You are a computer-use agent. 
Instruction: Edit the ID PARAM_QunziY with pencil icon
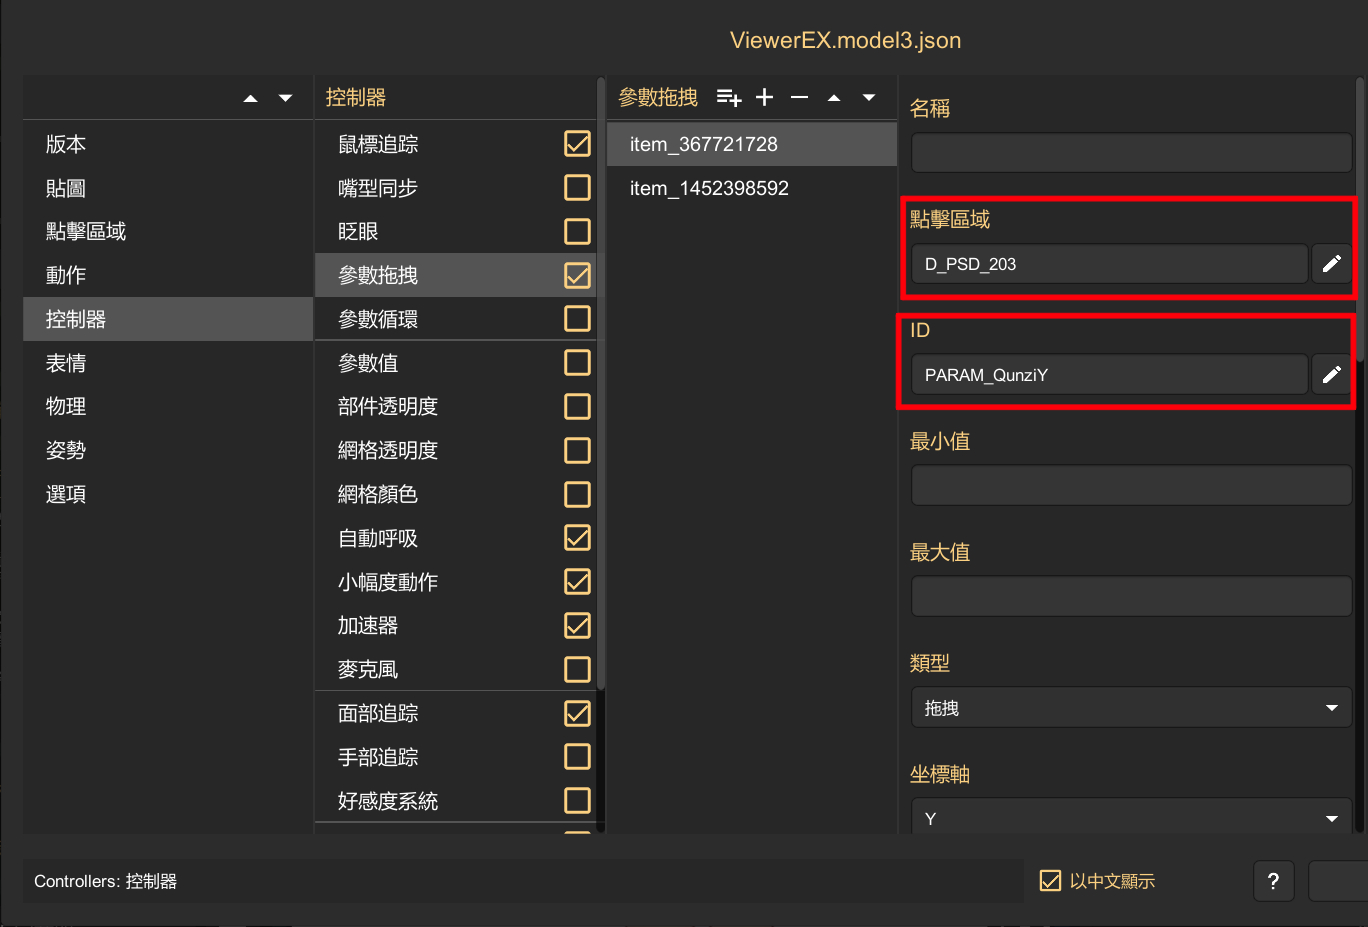click(1331, 375)
